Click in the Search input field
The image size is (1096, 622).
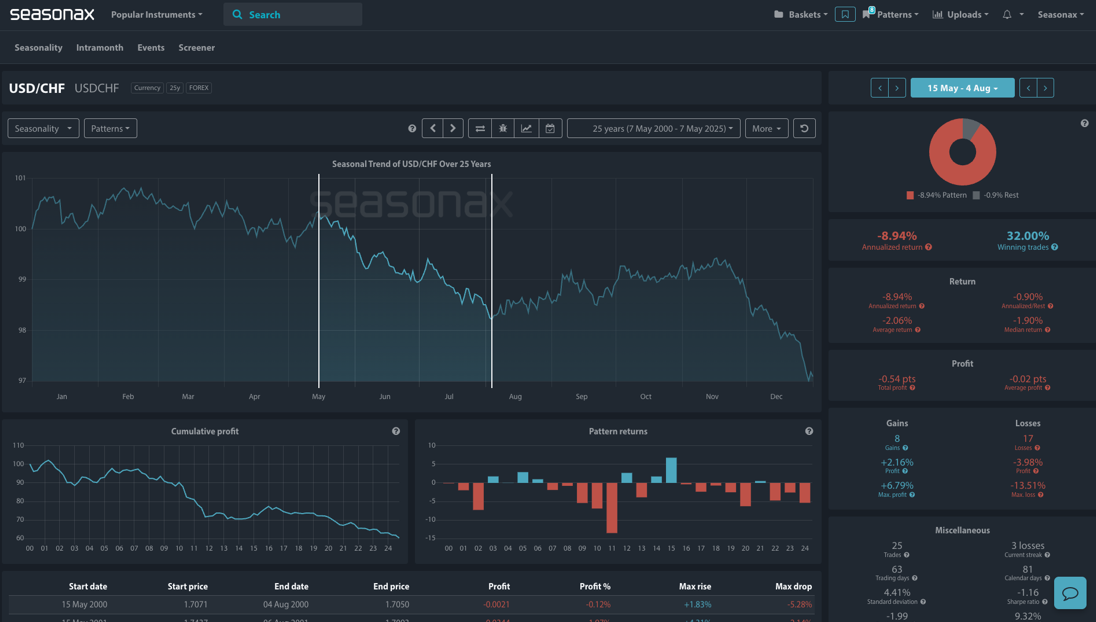pyautogui.click(x=293, y=15)
